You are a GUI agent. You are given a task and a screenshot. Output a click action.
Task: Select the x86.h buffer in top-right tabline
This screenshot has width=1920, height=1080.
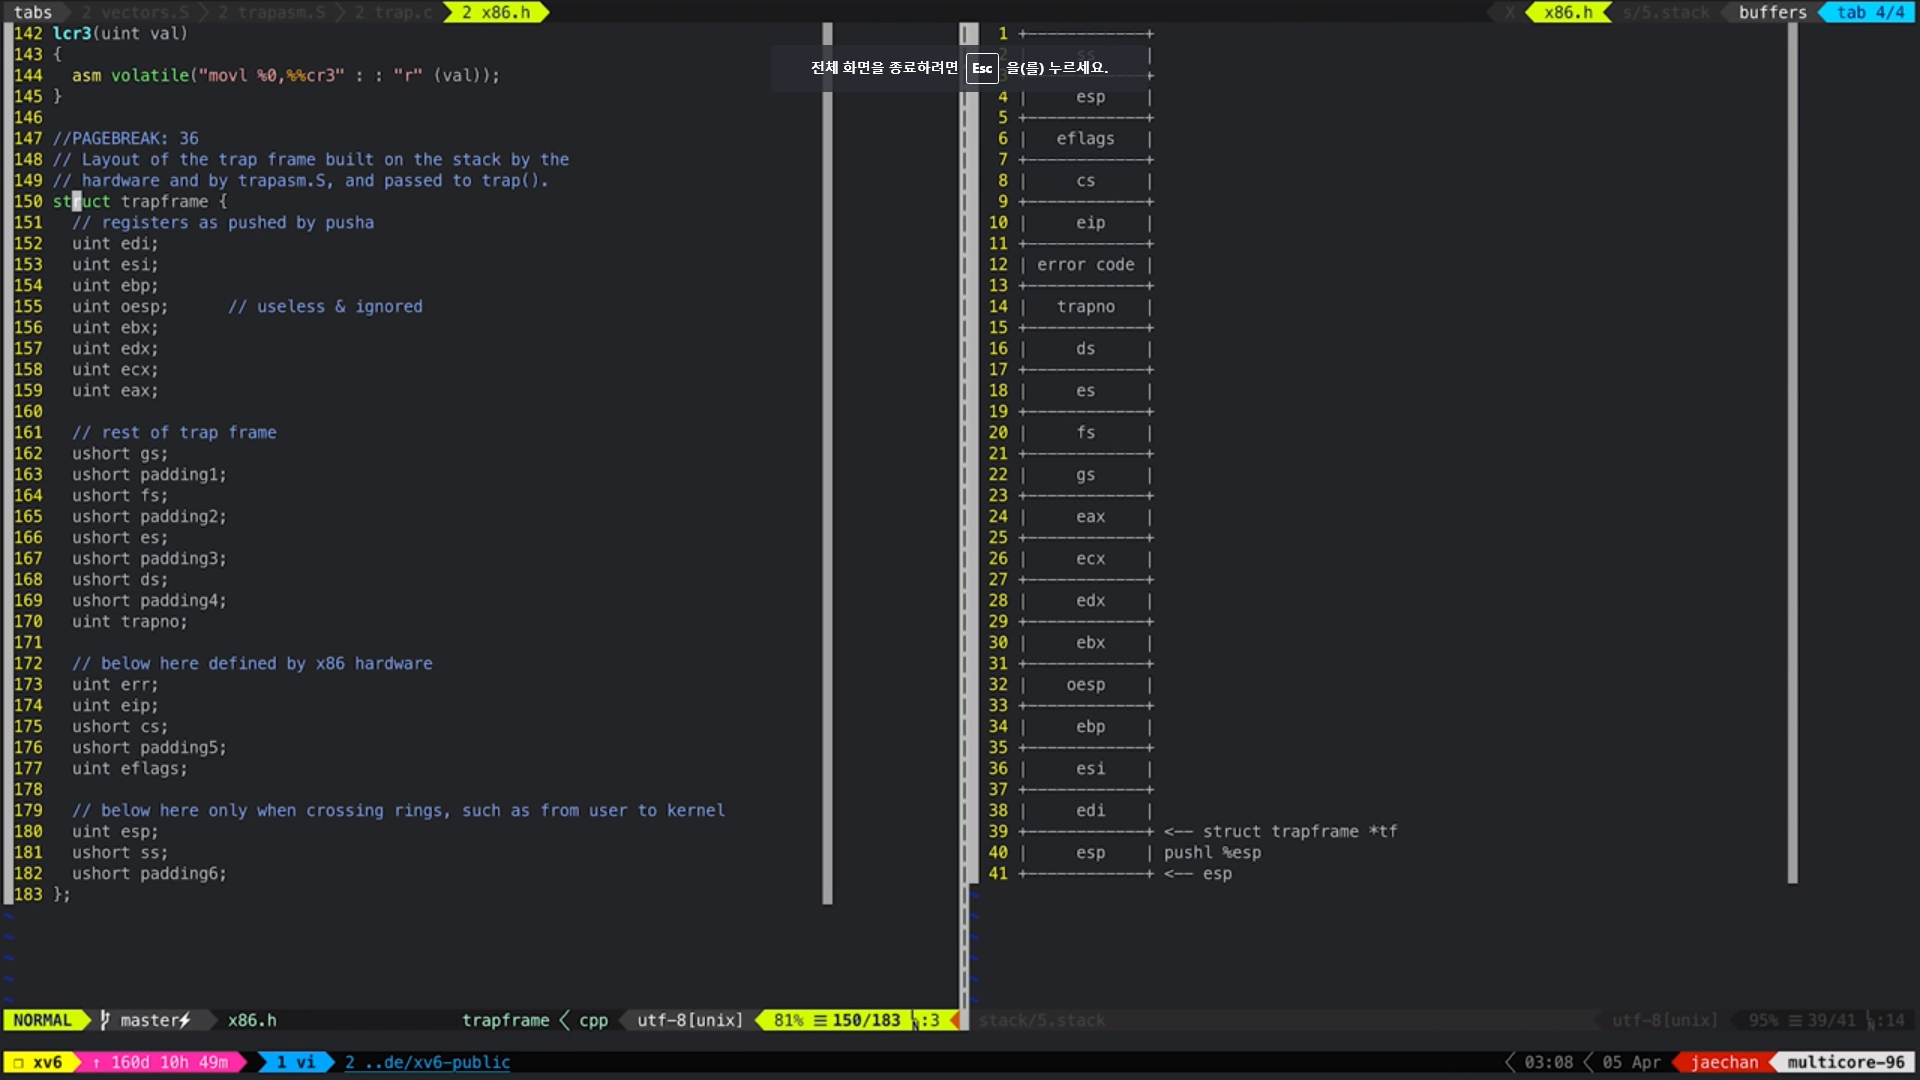click(x=1567, y=12)
